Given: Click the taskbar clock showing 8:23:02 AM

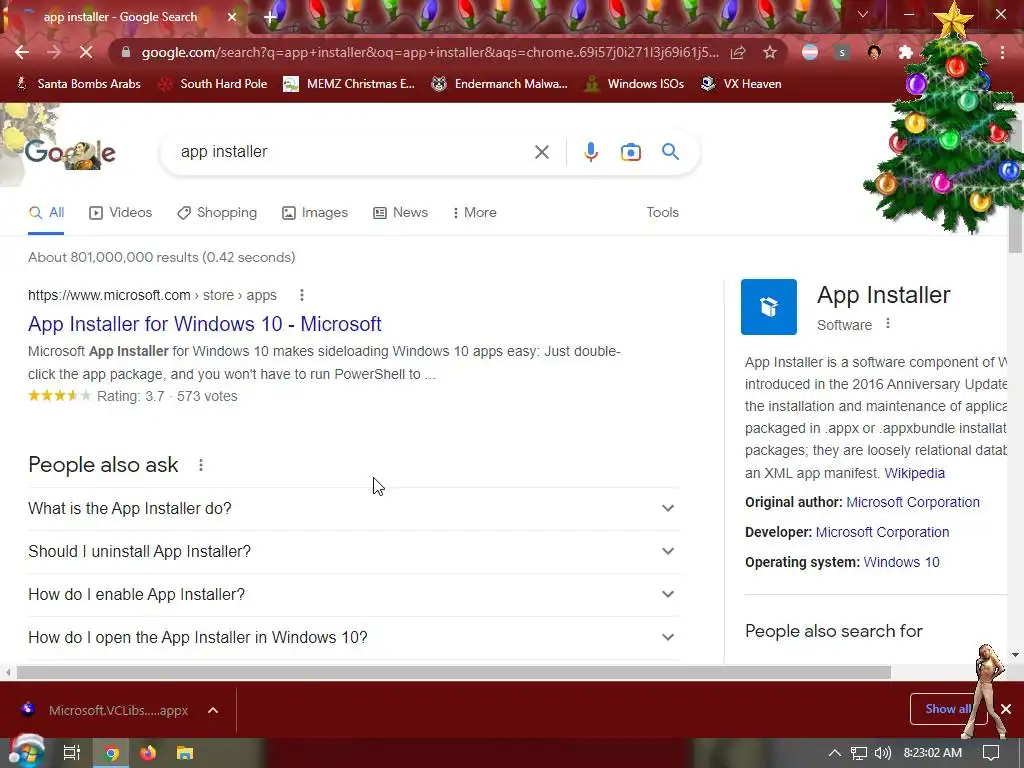Looking at the screenshot, I should tap(933, 753).
